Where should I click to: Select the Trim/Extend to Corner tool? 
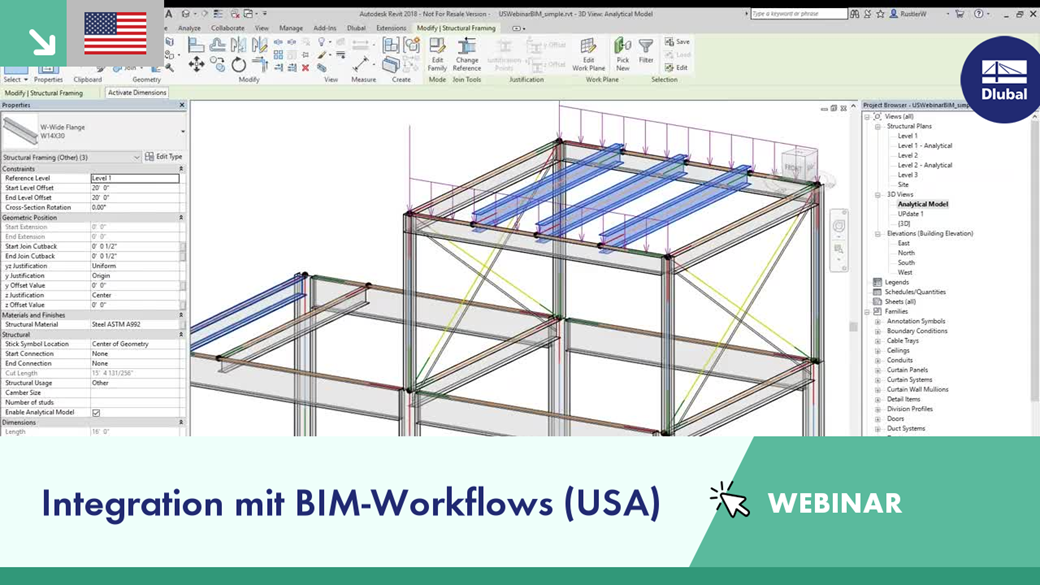(x=259, y=64)
